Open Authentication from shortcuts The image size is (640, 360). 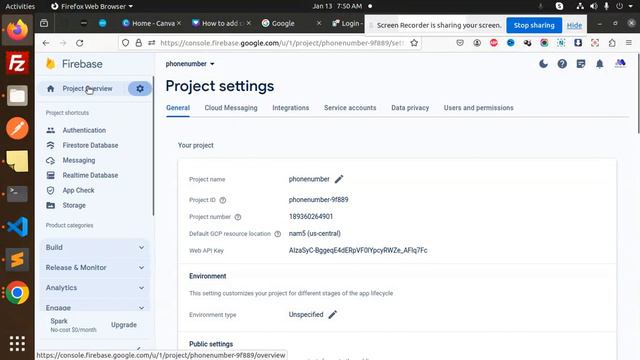[x=84, y=130]
